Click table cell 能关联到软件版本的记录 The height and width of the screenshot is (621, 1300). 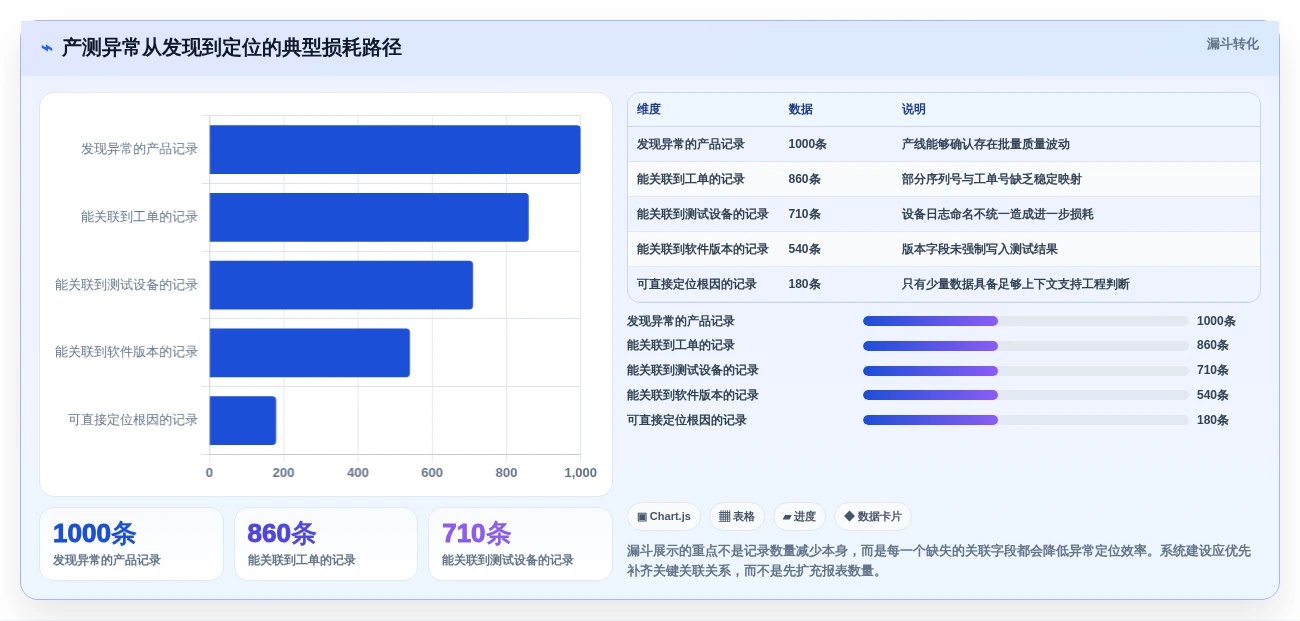pos(703,249)
